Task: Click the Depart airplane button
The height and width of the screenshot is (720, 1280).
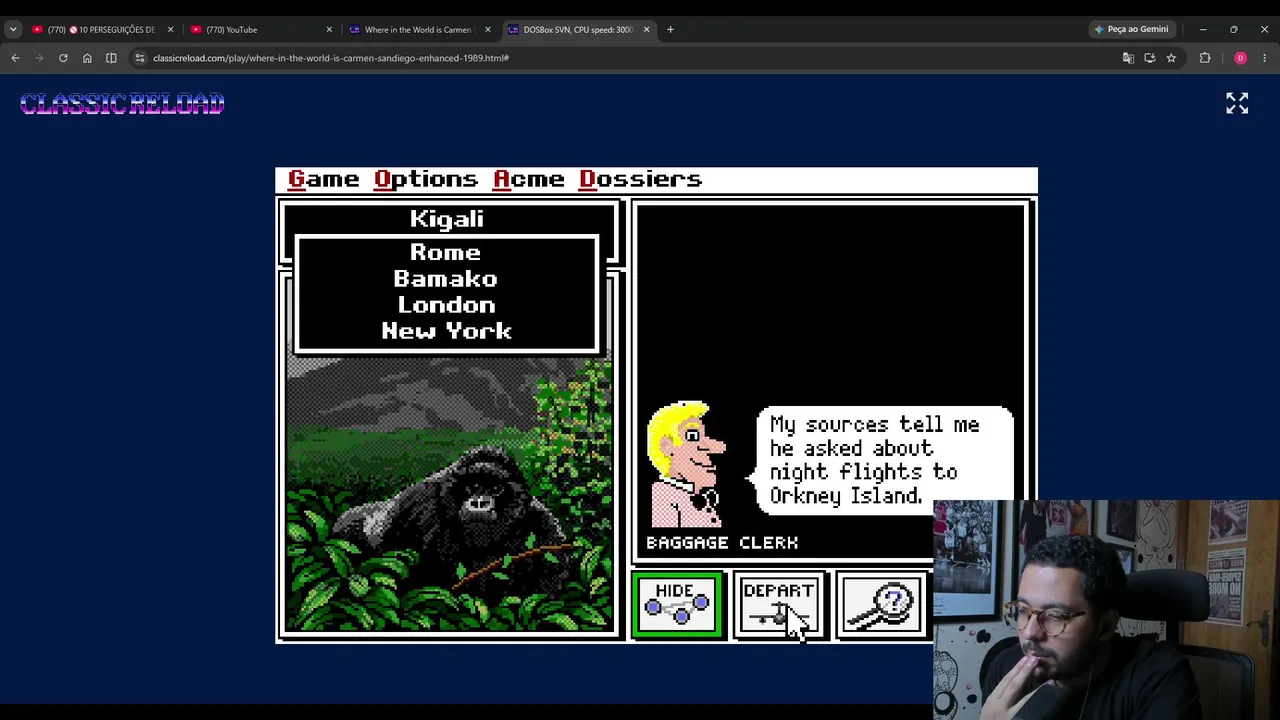Action: click(779, 605)
